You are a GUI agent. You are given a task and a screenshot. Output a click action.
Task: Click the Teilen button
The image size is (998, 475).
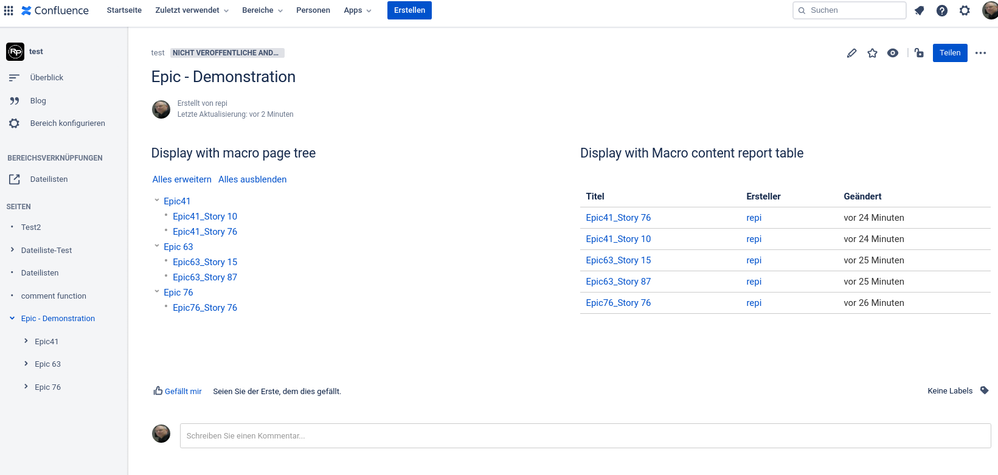tap(950, 53)
